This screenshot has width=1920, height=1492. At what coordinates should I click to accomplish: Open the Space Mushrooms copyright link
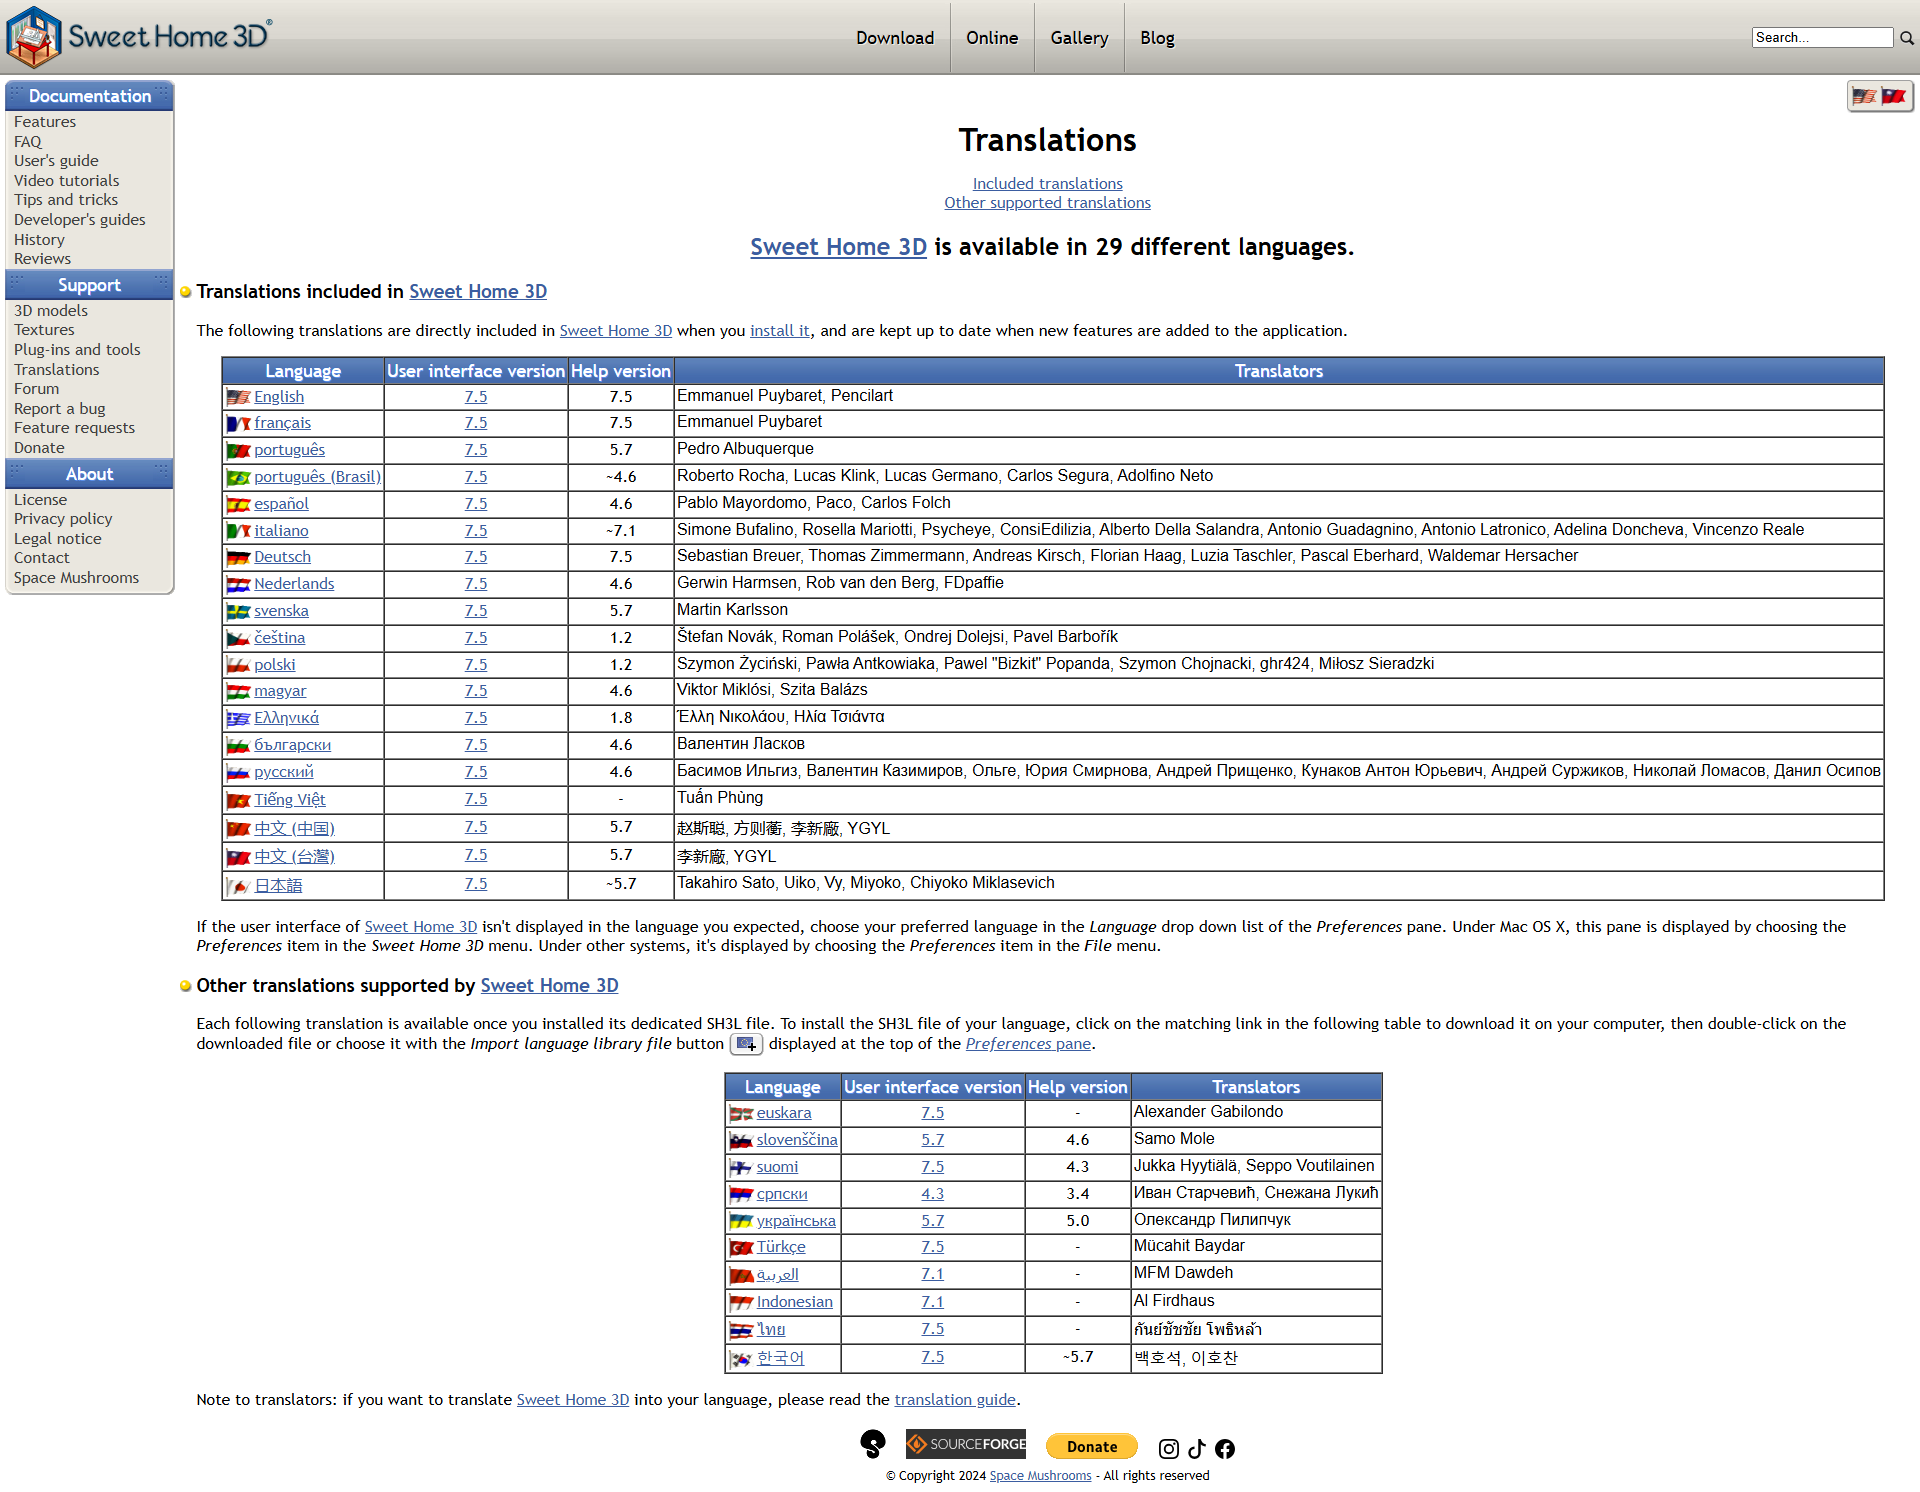pos(1040,1476)
